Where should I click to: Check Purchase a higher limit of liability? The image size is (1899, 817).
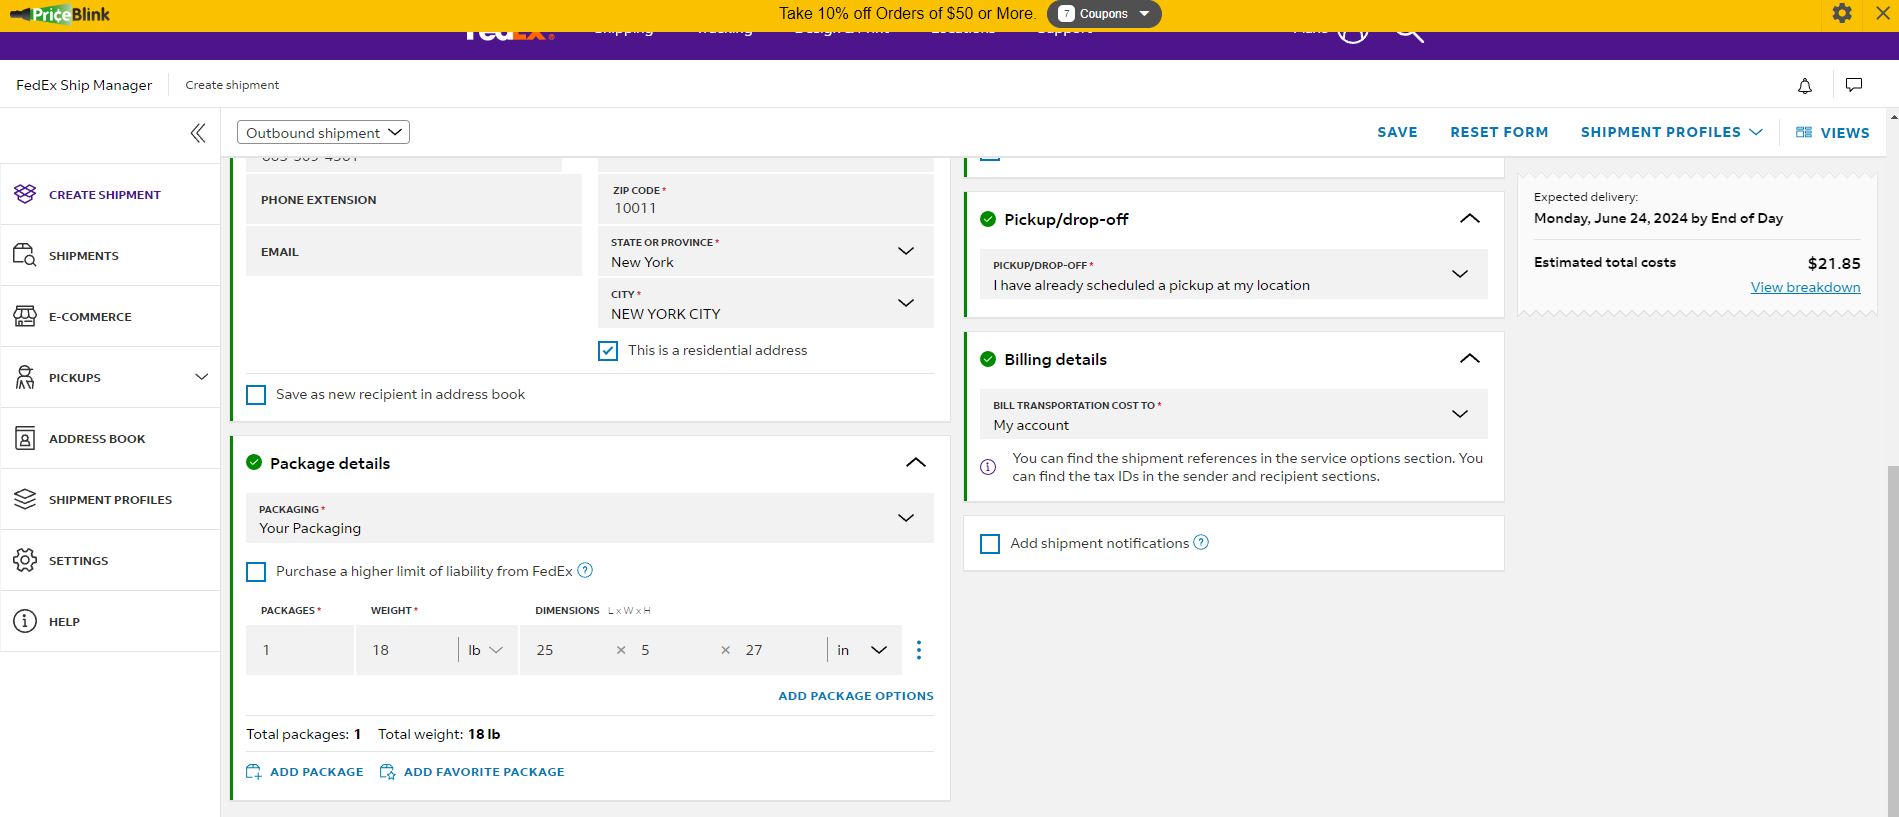(256, 572)
